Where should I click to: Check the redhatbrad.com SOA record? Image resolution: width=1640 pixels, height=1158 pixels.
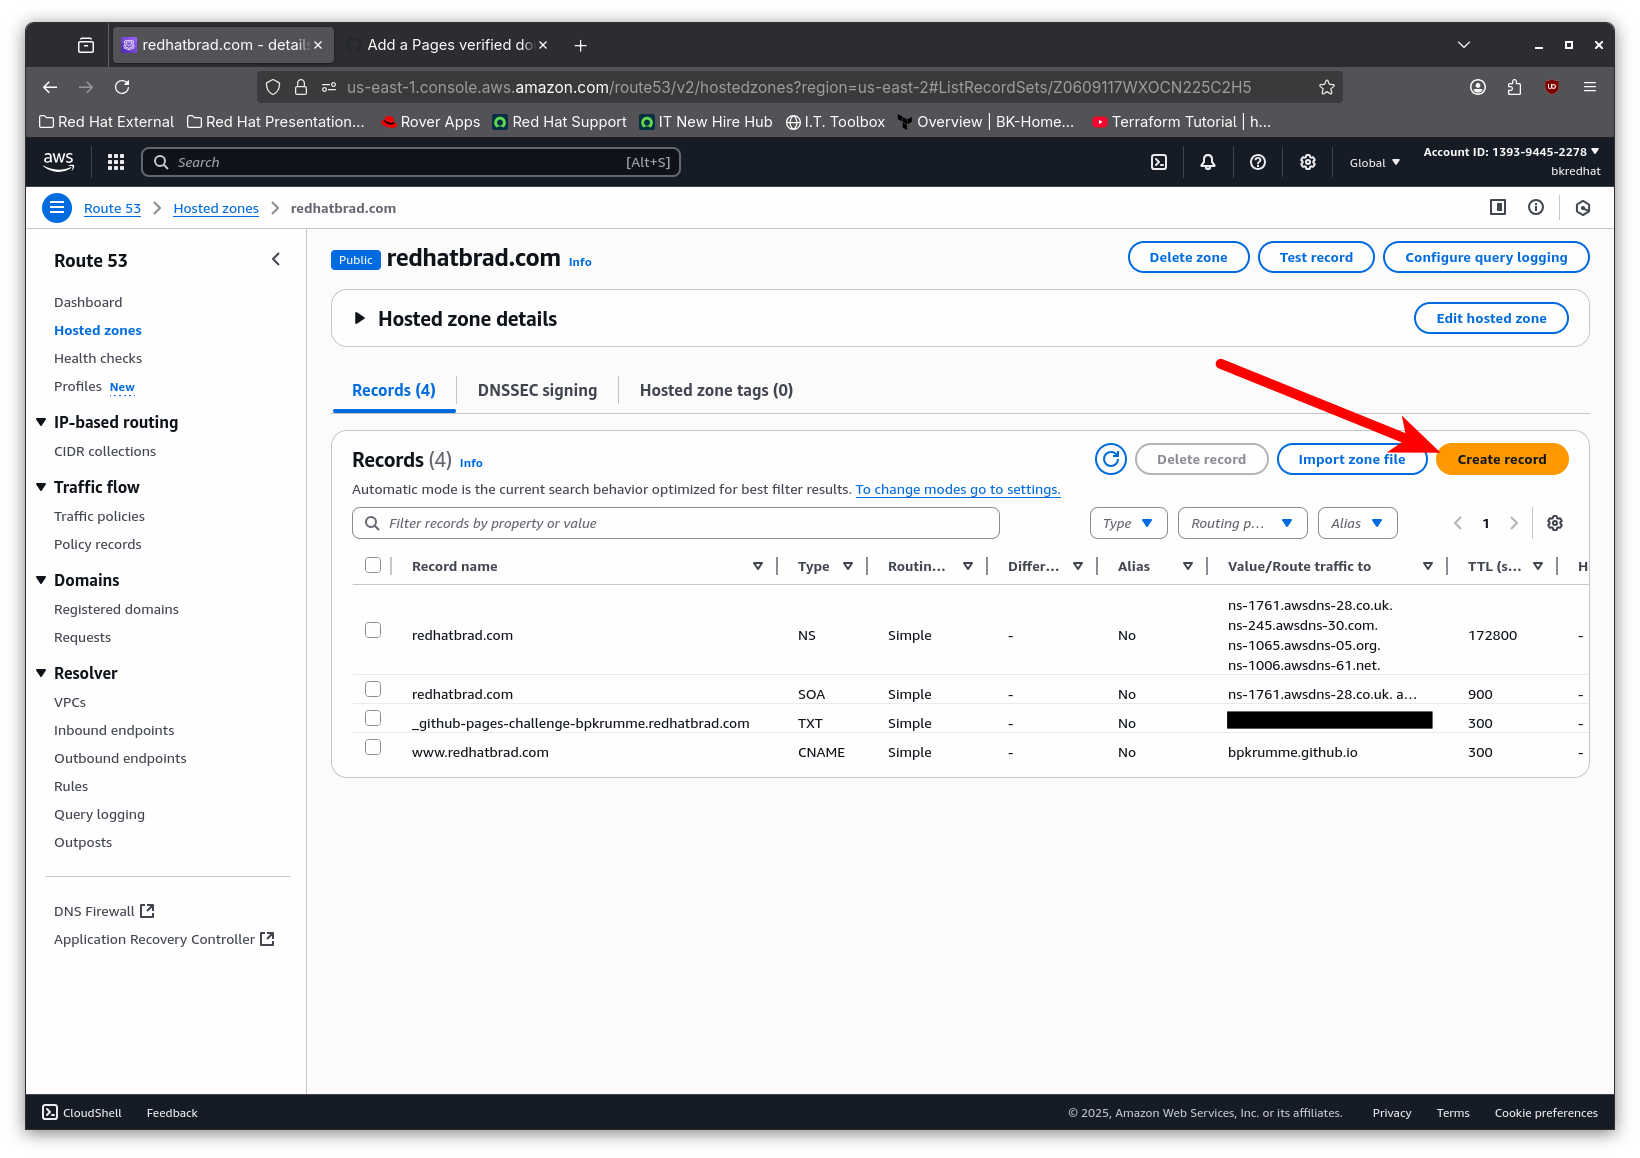tap(373, 689)
